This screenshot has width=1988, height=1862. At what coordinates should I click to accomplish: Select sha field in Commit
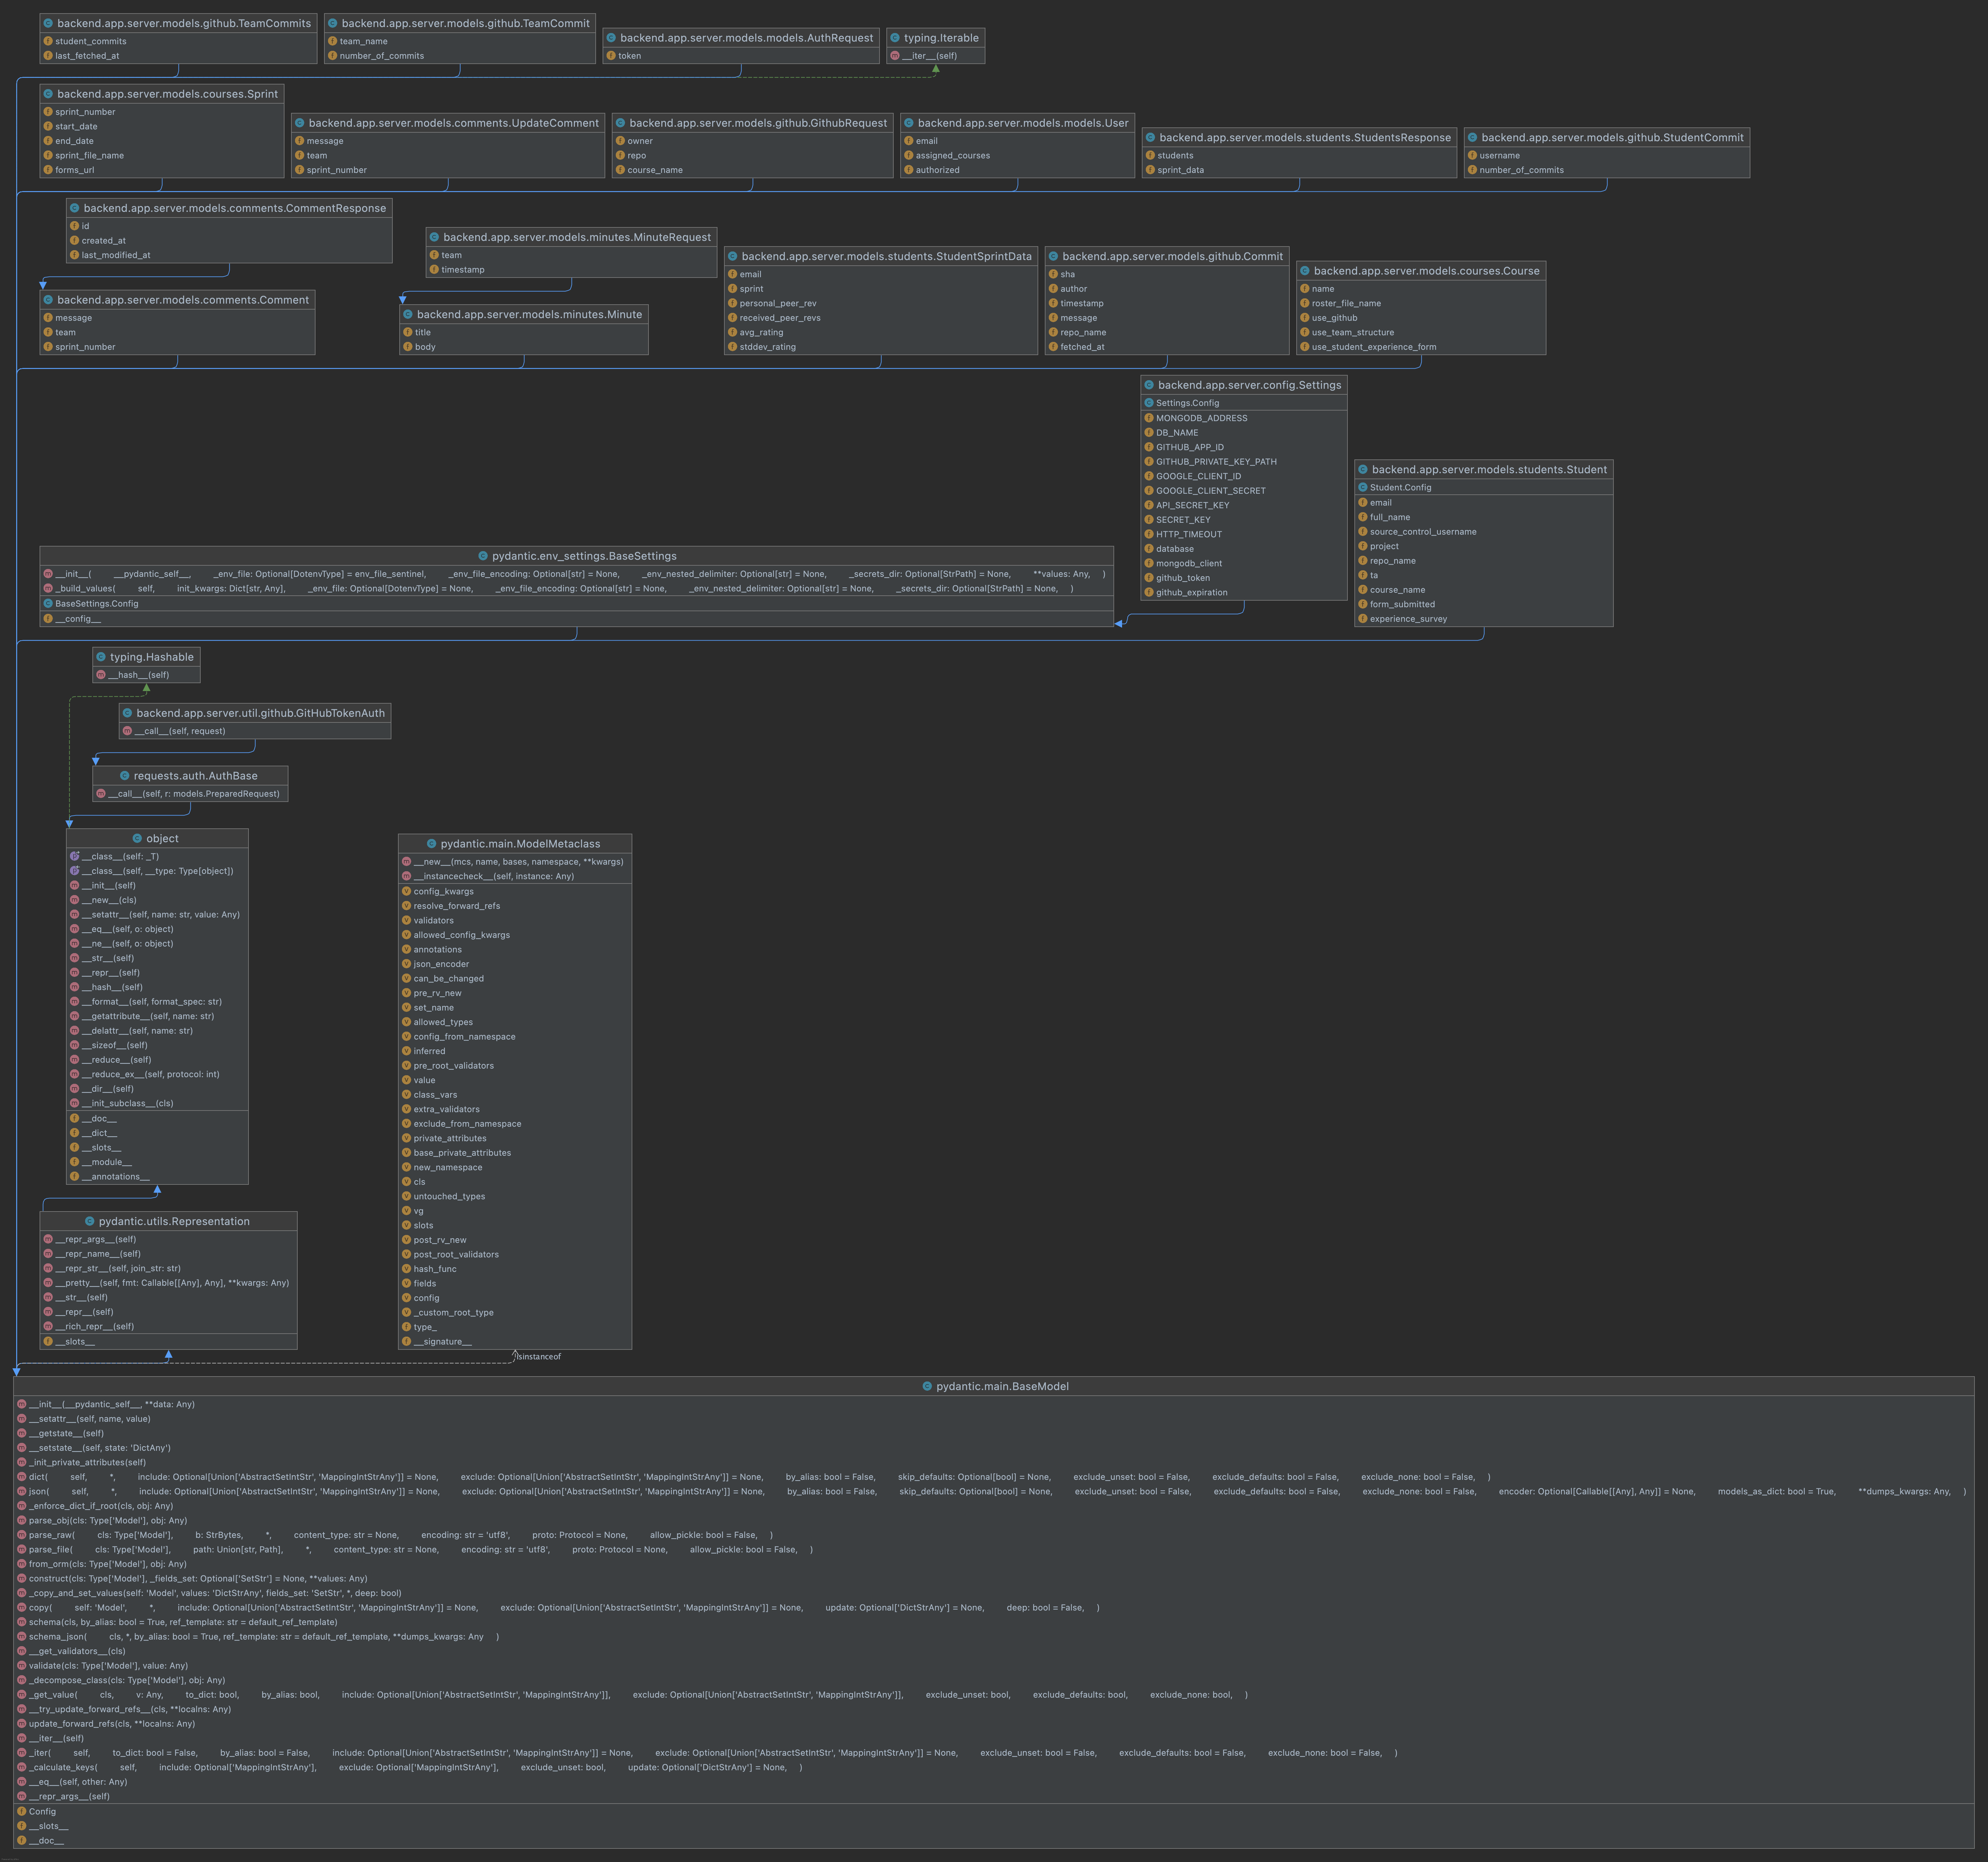point(1068,274)
